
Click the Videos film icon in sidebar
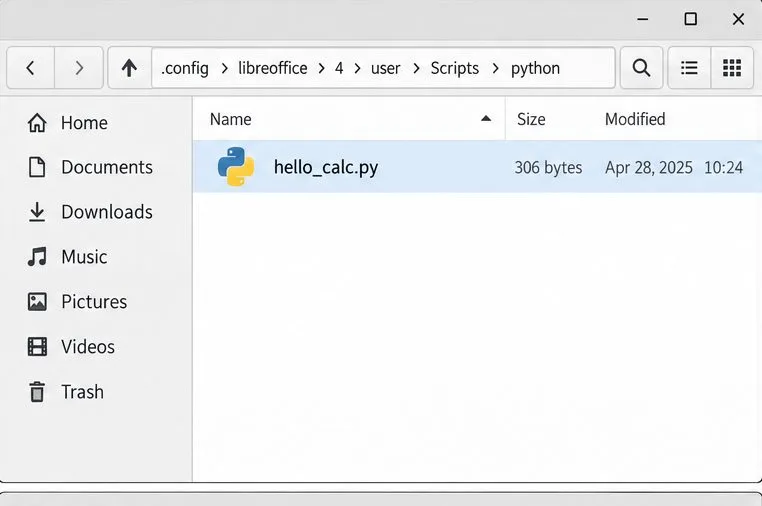click(x=37, y=347)
